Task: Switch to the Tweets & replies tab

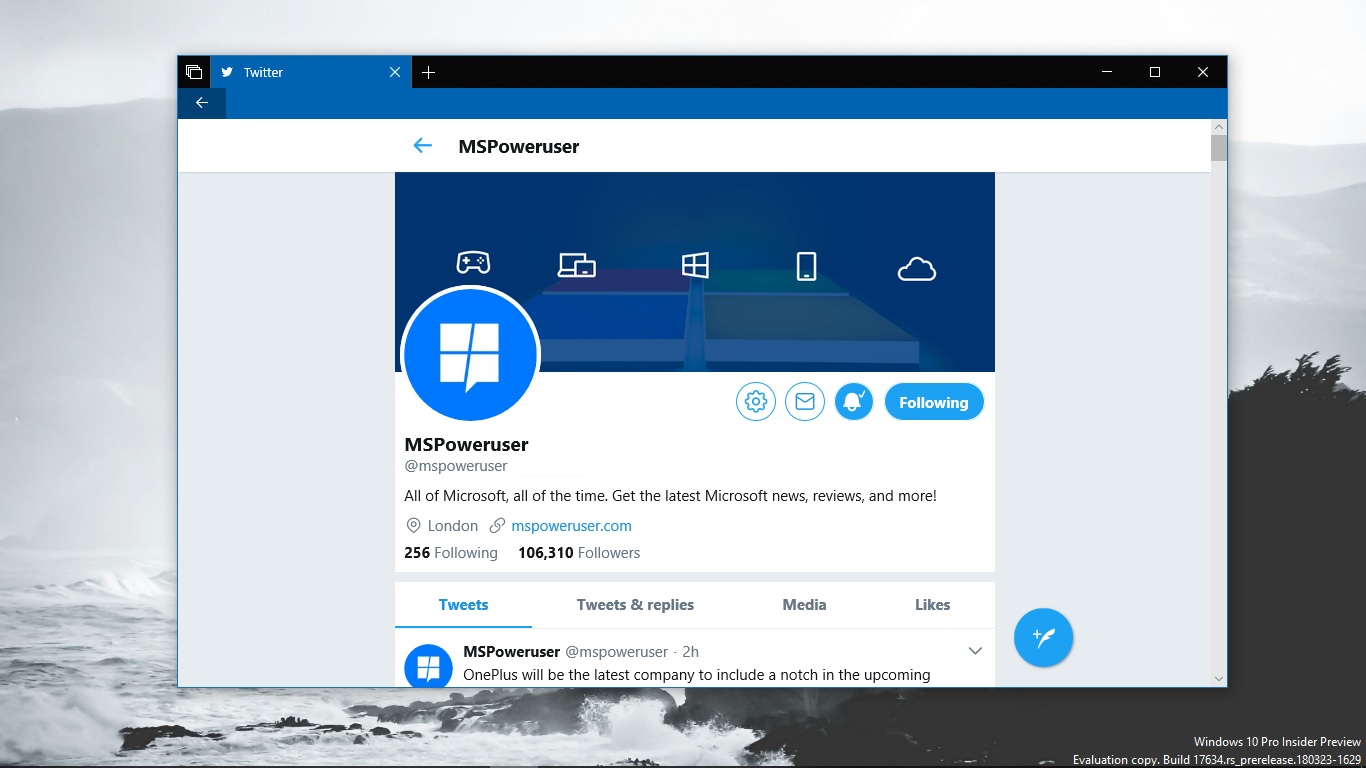Action: click(635, 605)
